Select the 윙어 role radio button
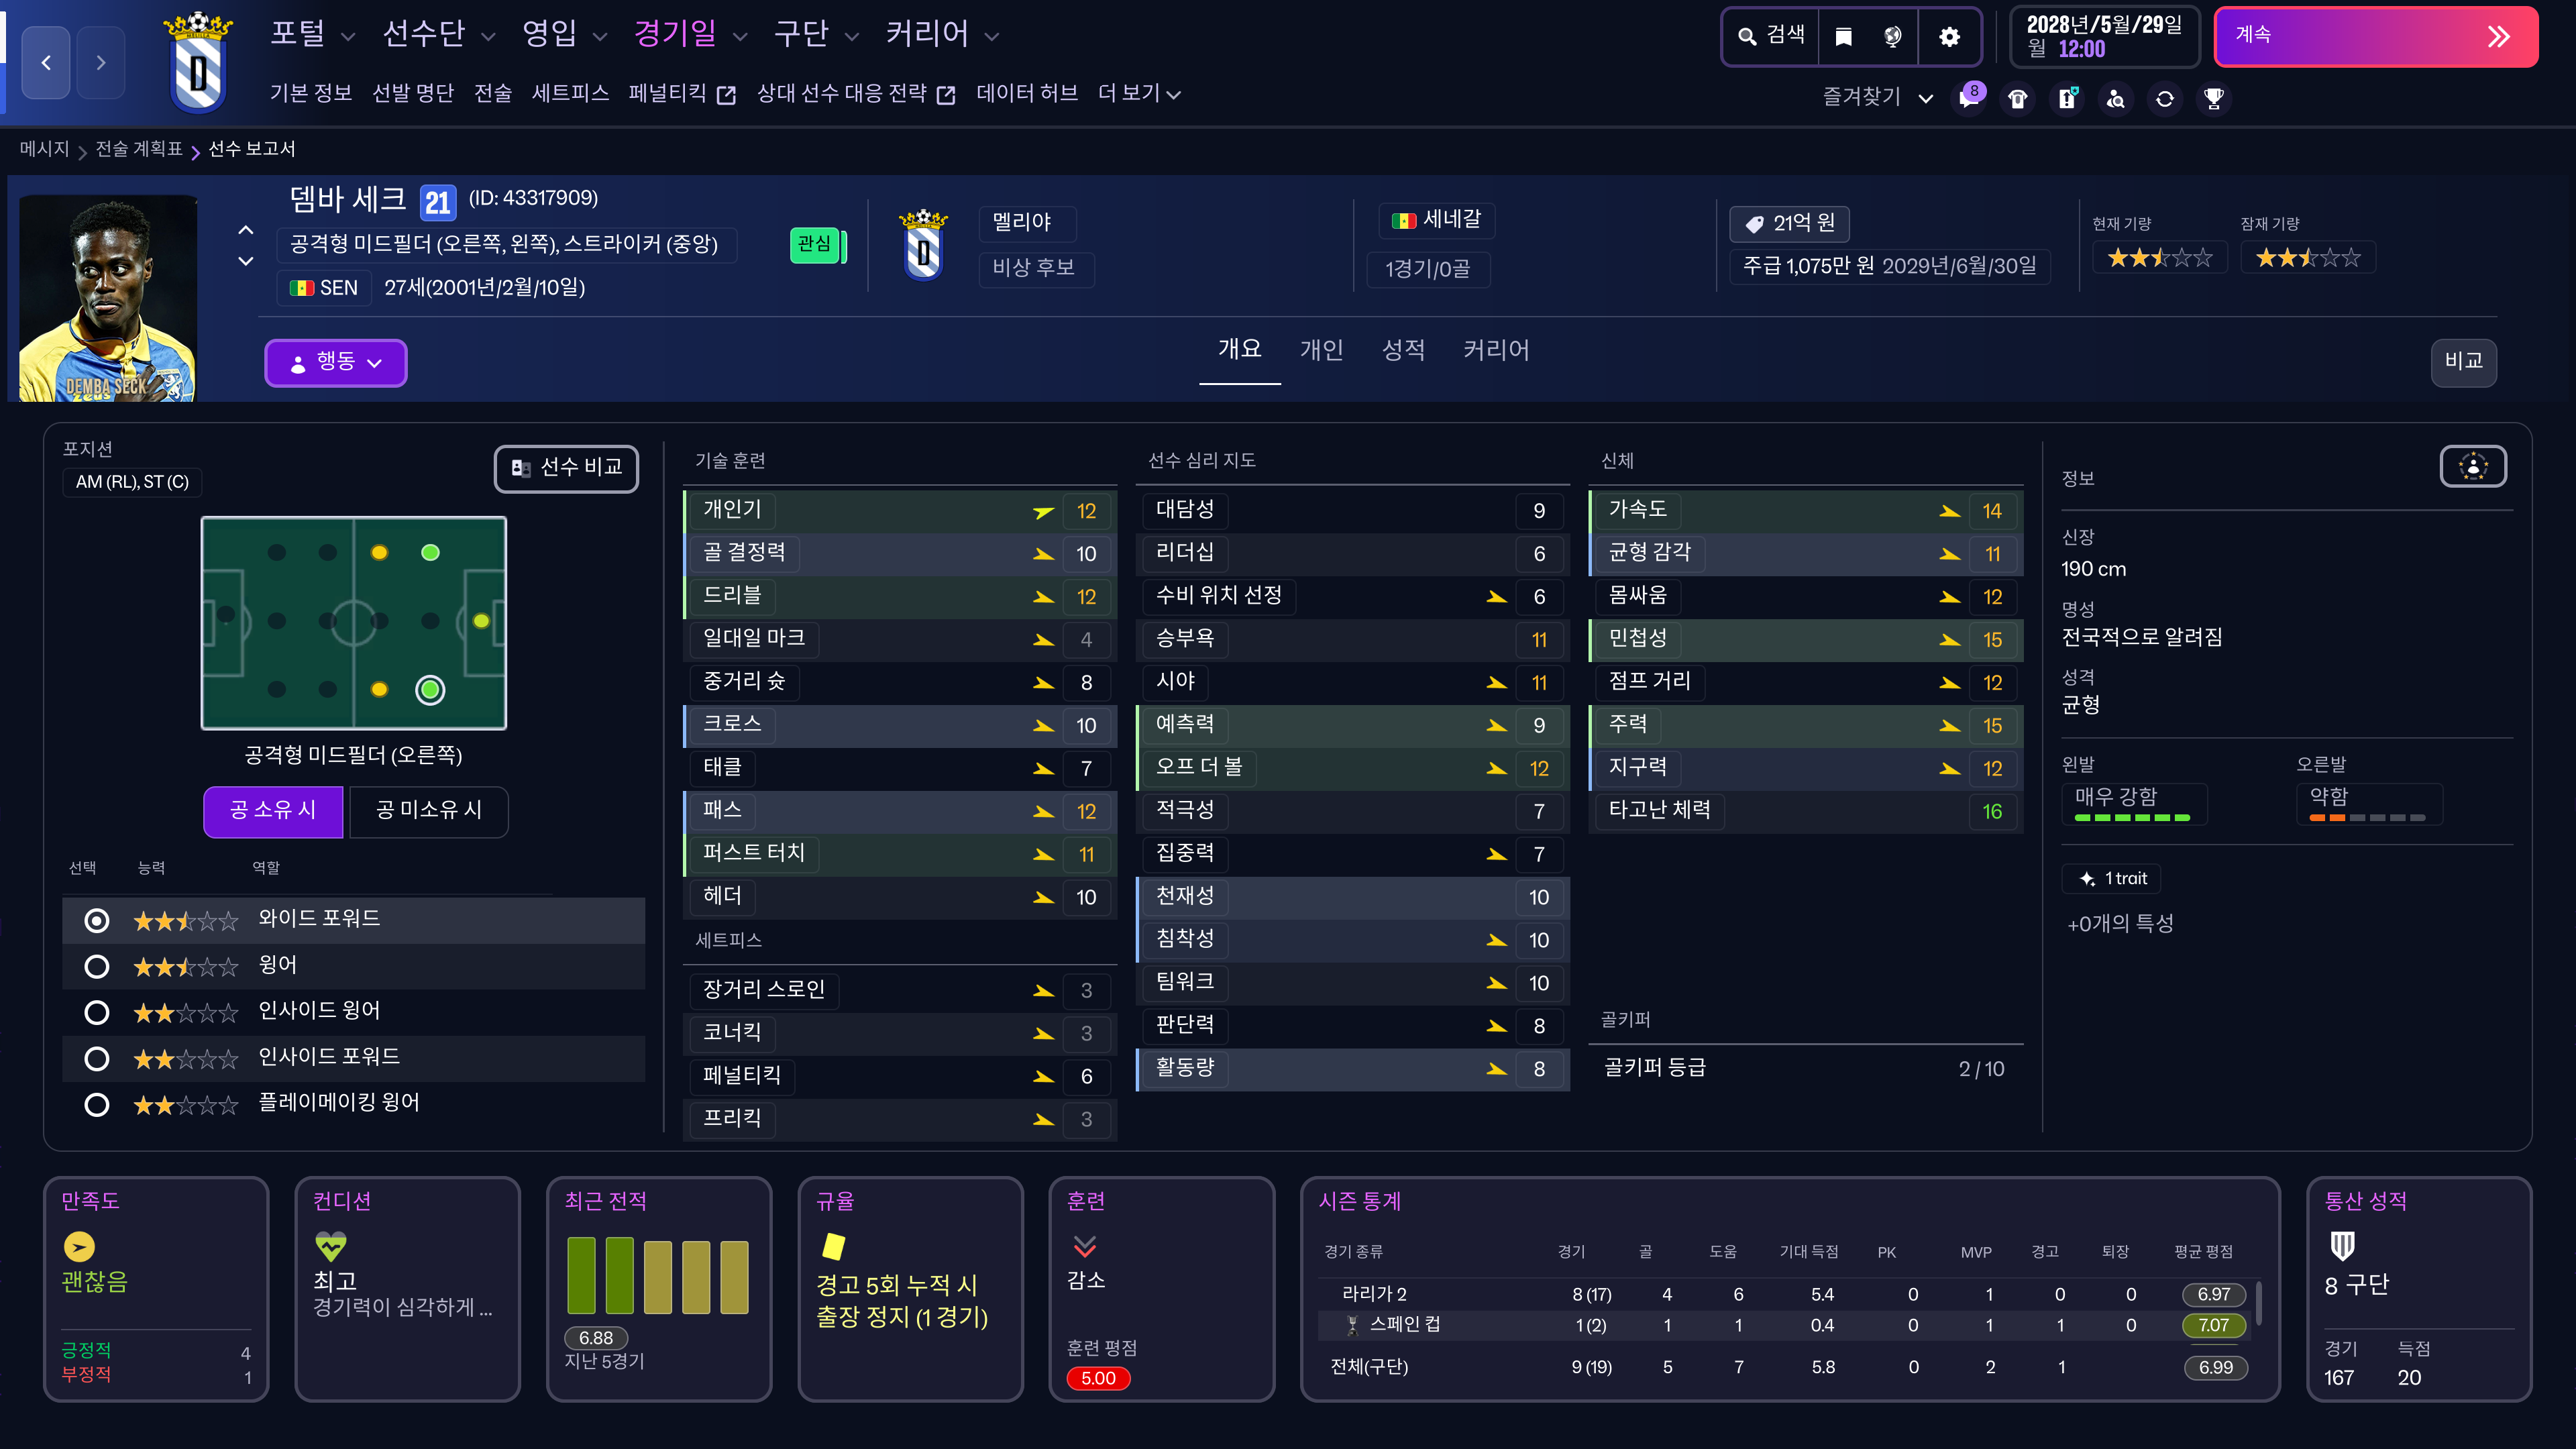Viewport: 2576px width, 1449px height. pyautogui.click(x=97, y=966)
